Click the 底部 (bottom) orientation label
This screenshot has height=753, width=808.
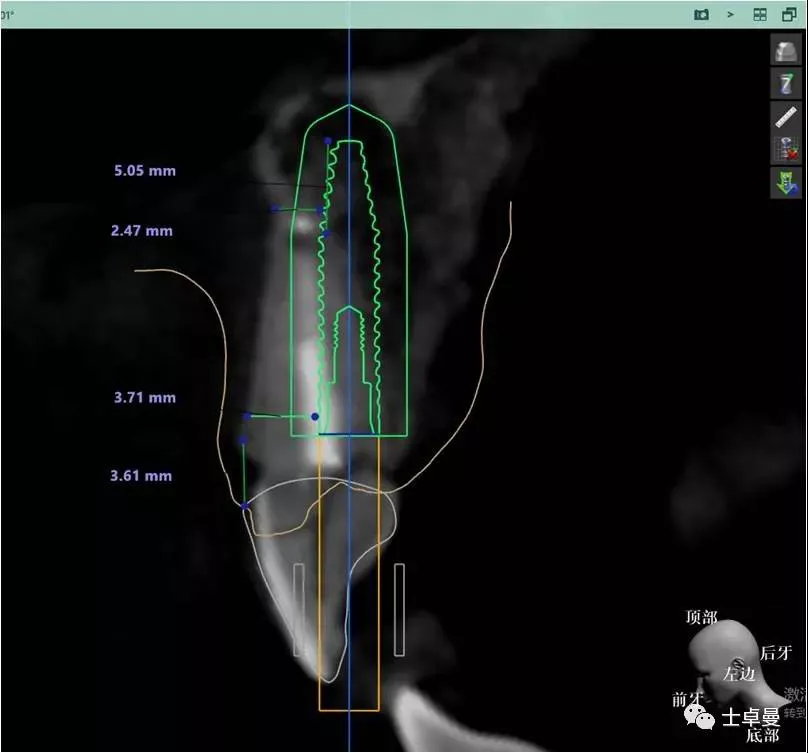[x=762, y=736]
